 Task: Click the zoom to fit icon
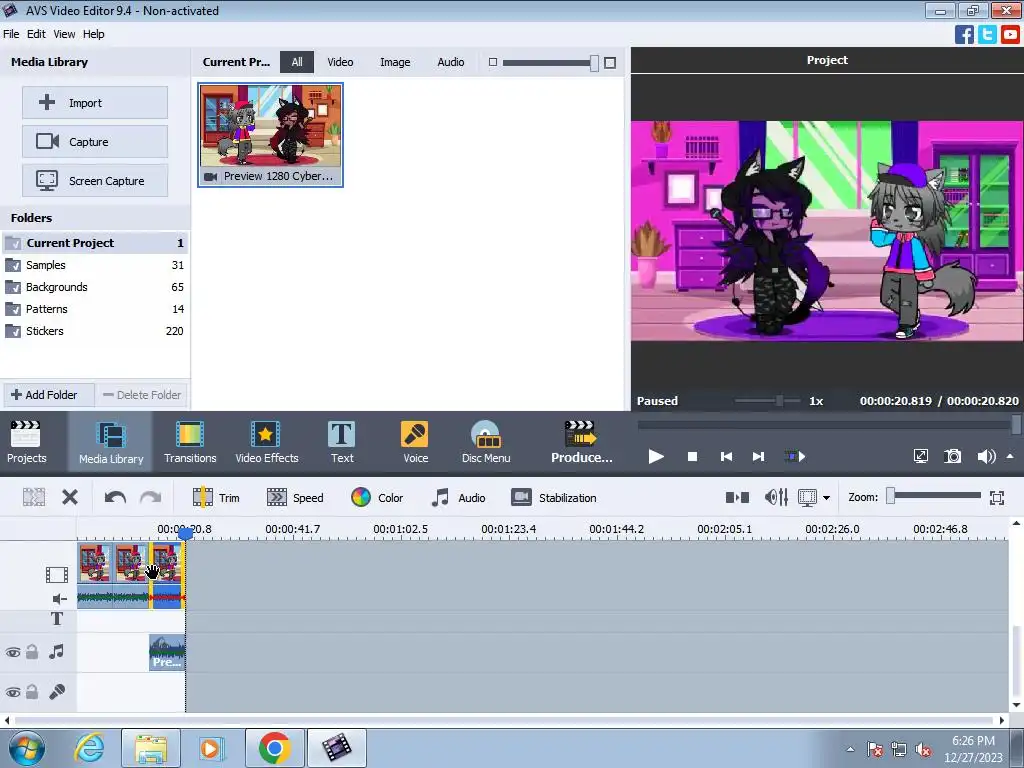coord(997,498)
